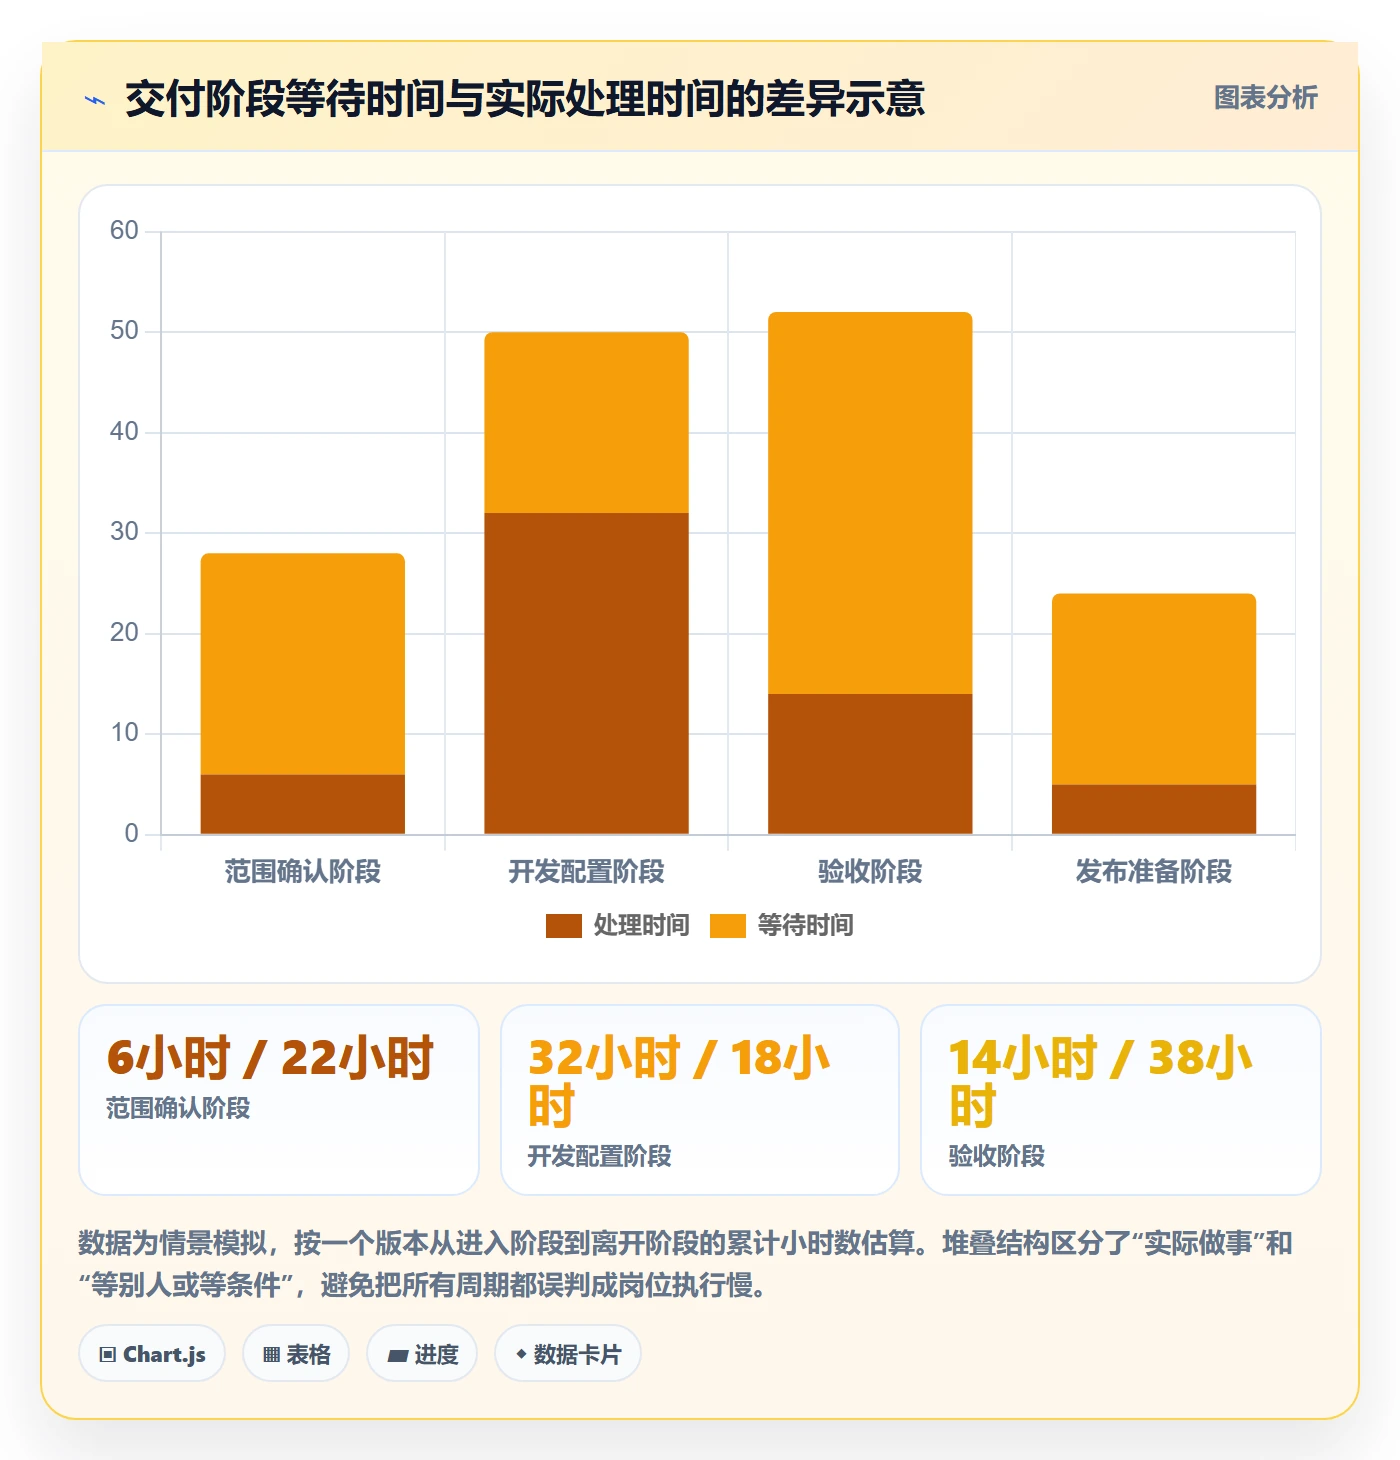Open the 6小时 / 22小时 data card
Viewport: 1400px width, 1460px height.
279,1100
